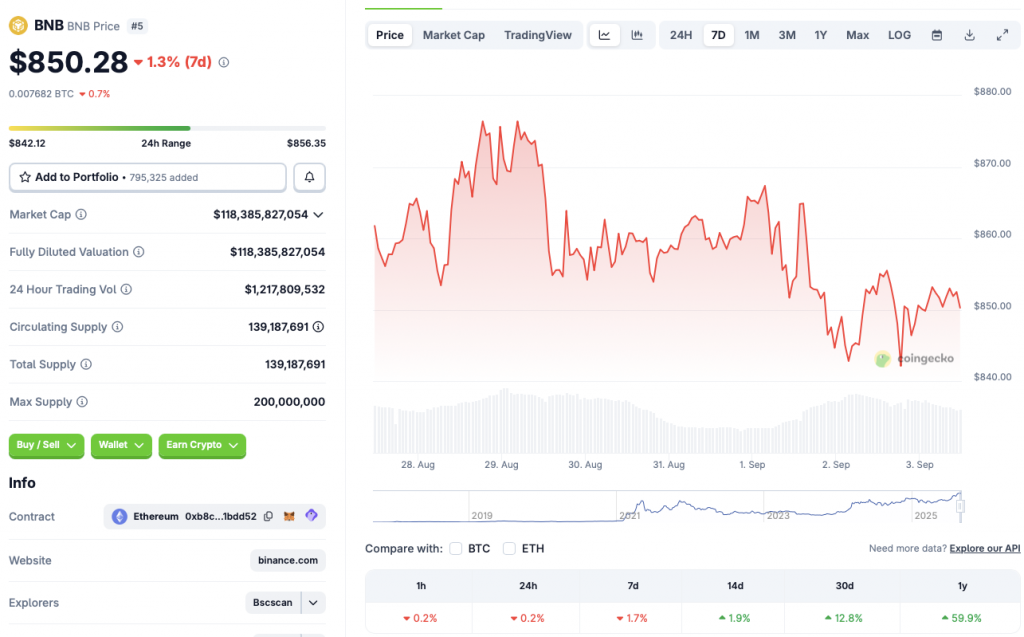This screenshot has width=1024, height=637.
Task: Click the download chart data icon
Action: (969, 35)
